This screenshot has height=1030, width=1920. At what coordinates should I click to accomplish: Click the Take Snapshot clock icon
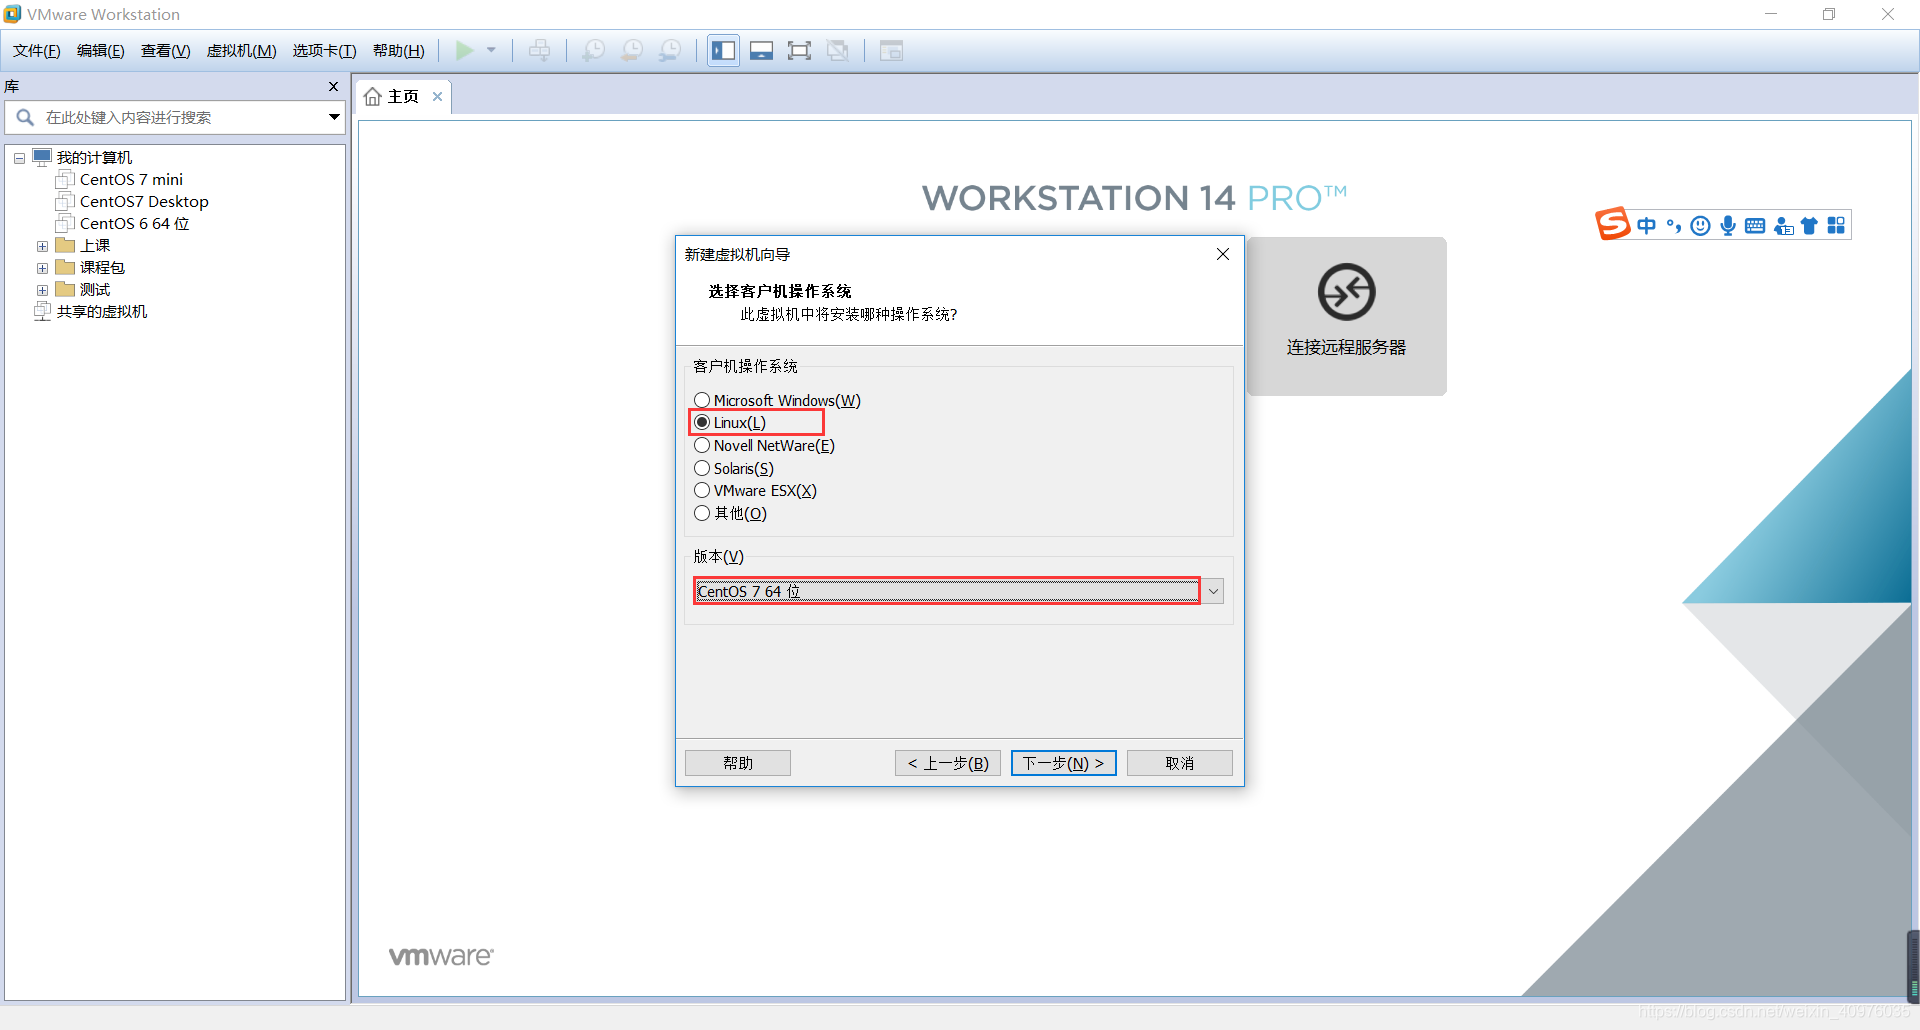pyautogui.click(x=594, y=51)
